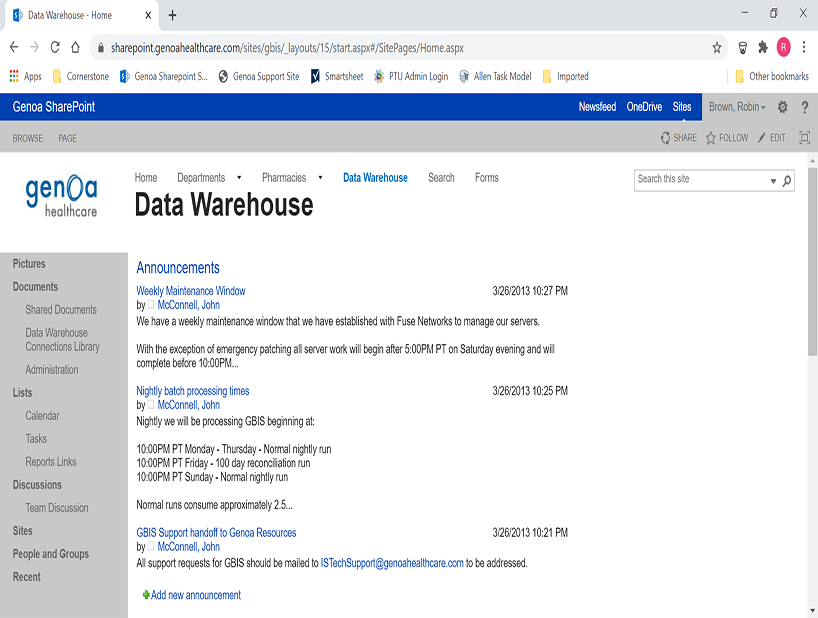This screenshot has height=618, width=818.
Task: Click the search magnifier icon
Action: tap(787, 181)
